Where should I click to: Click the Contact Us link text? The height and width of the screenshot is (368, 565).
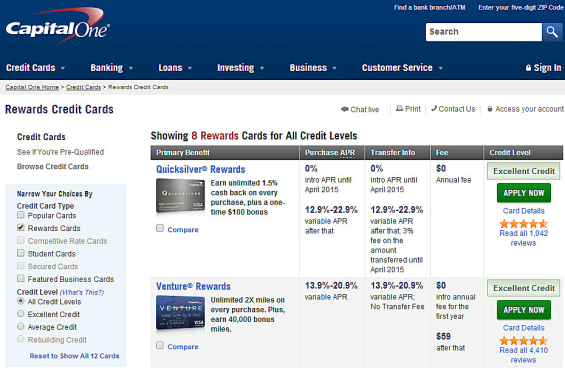coord(457,109)
